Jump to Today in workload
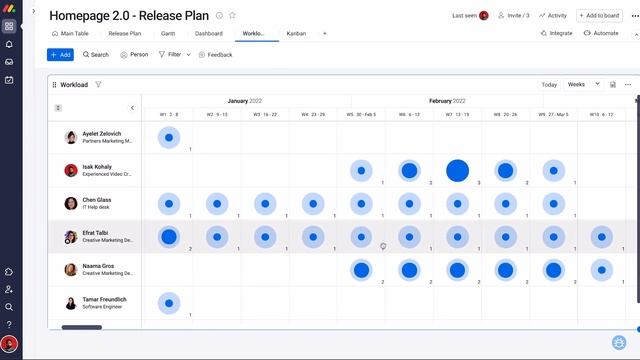The width and height of the screenshot is (640, 360). tap(549, 84)
